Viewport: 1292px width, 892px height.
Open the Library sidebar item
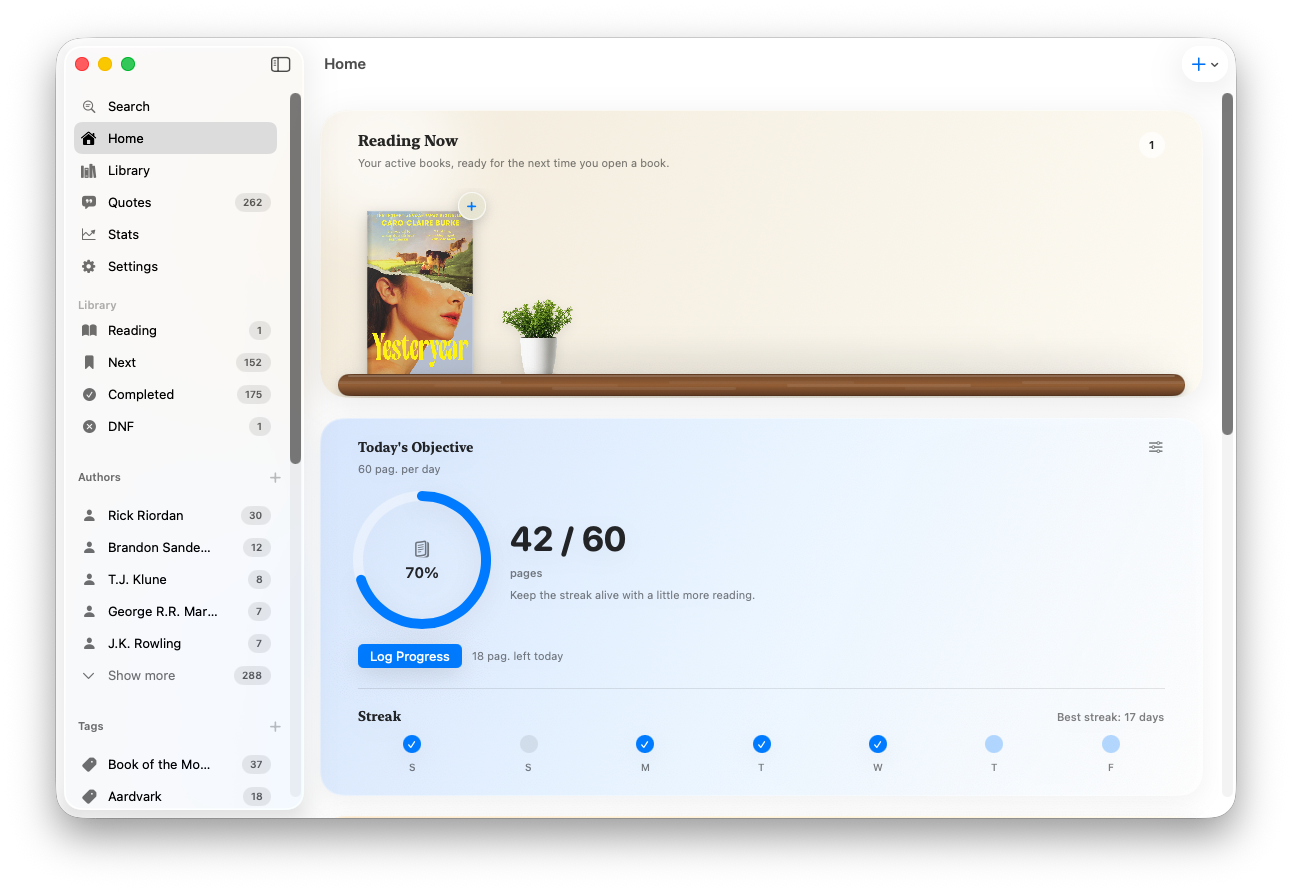tap(175, 170)
